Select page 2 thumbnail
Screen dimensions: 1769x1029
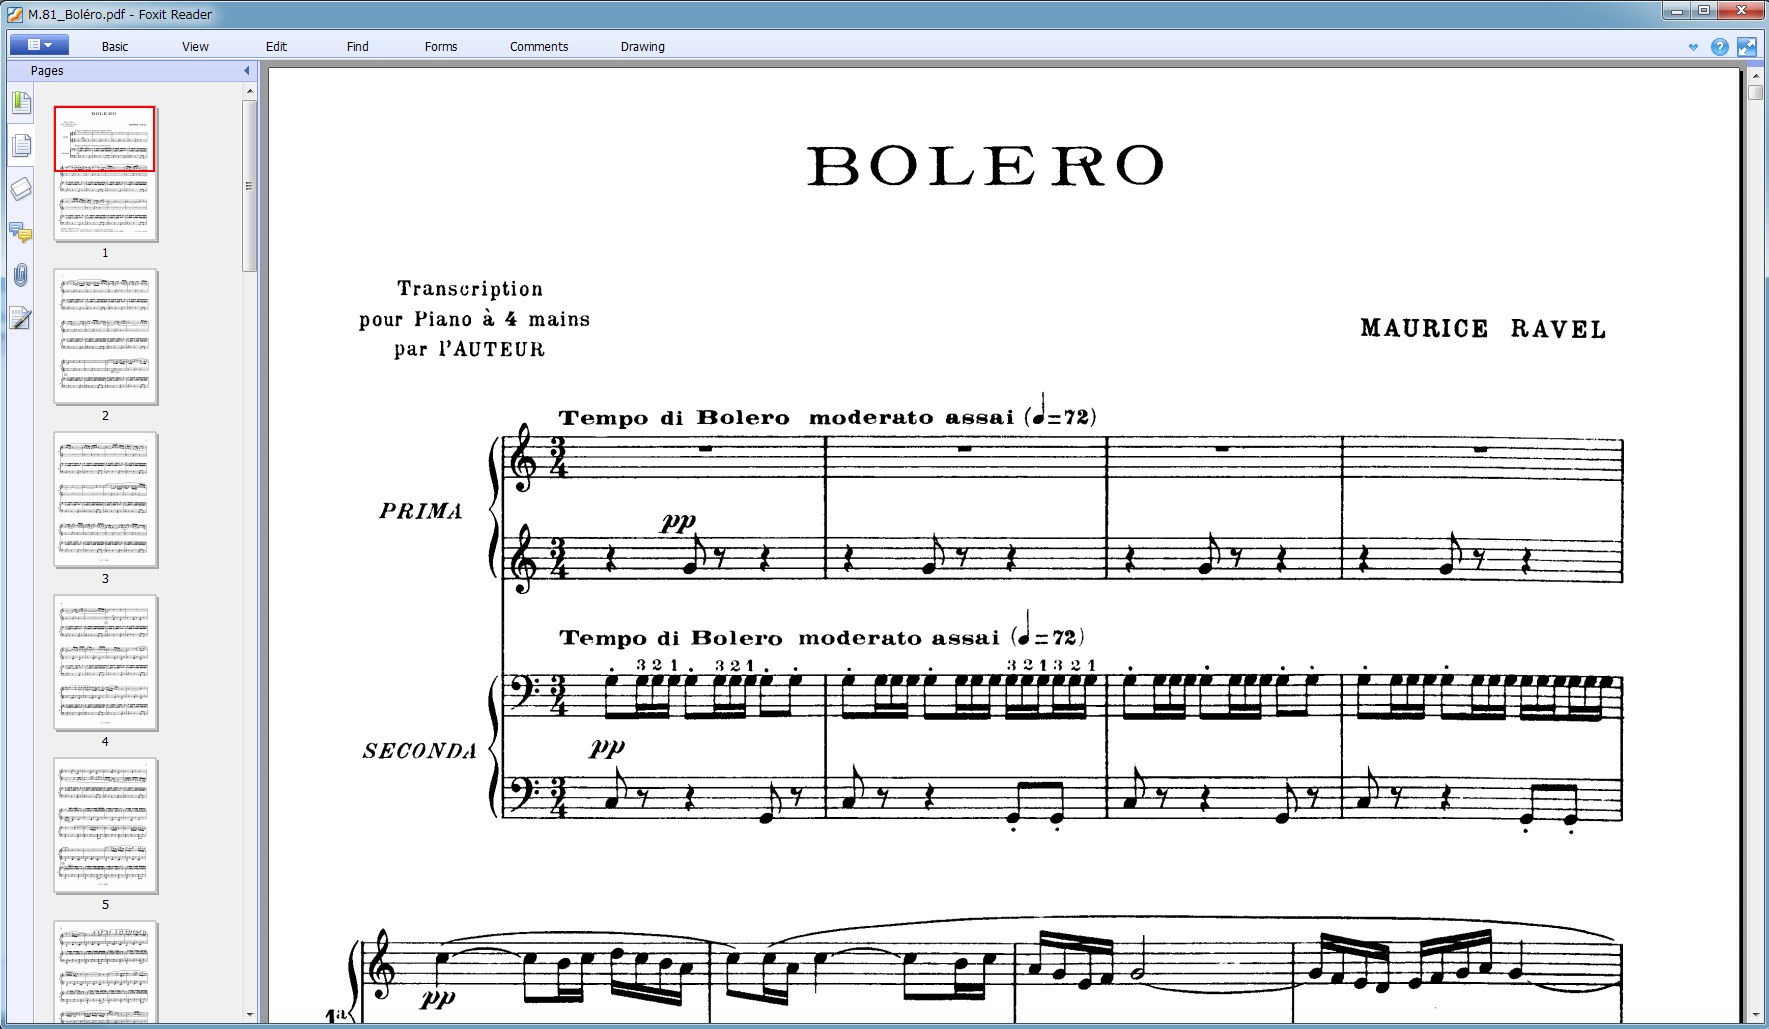(105, 336)
